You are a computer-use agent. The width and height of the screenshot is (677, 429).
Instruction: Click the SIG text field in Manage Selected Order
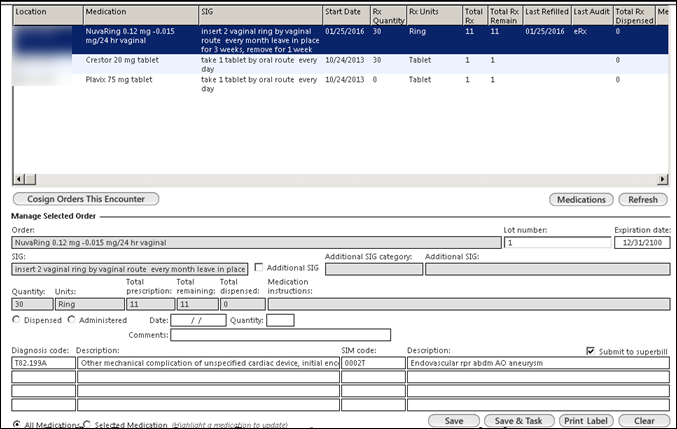point(130,269)
